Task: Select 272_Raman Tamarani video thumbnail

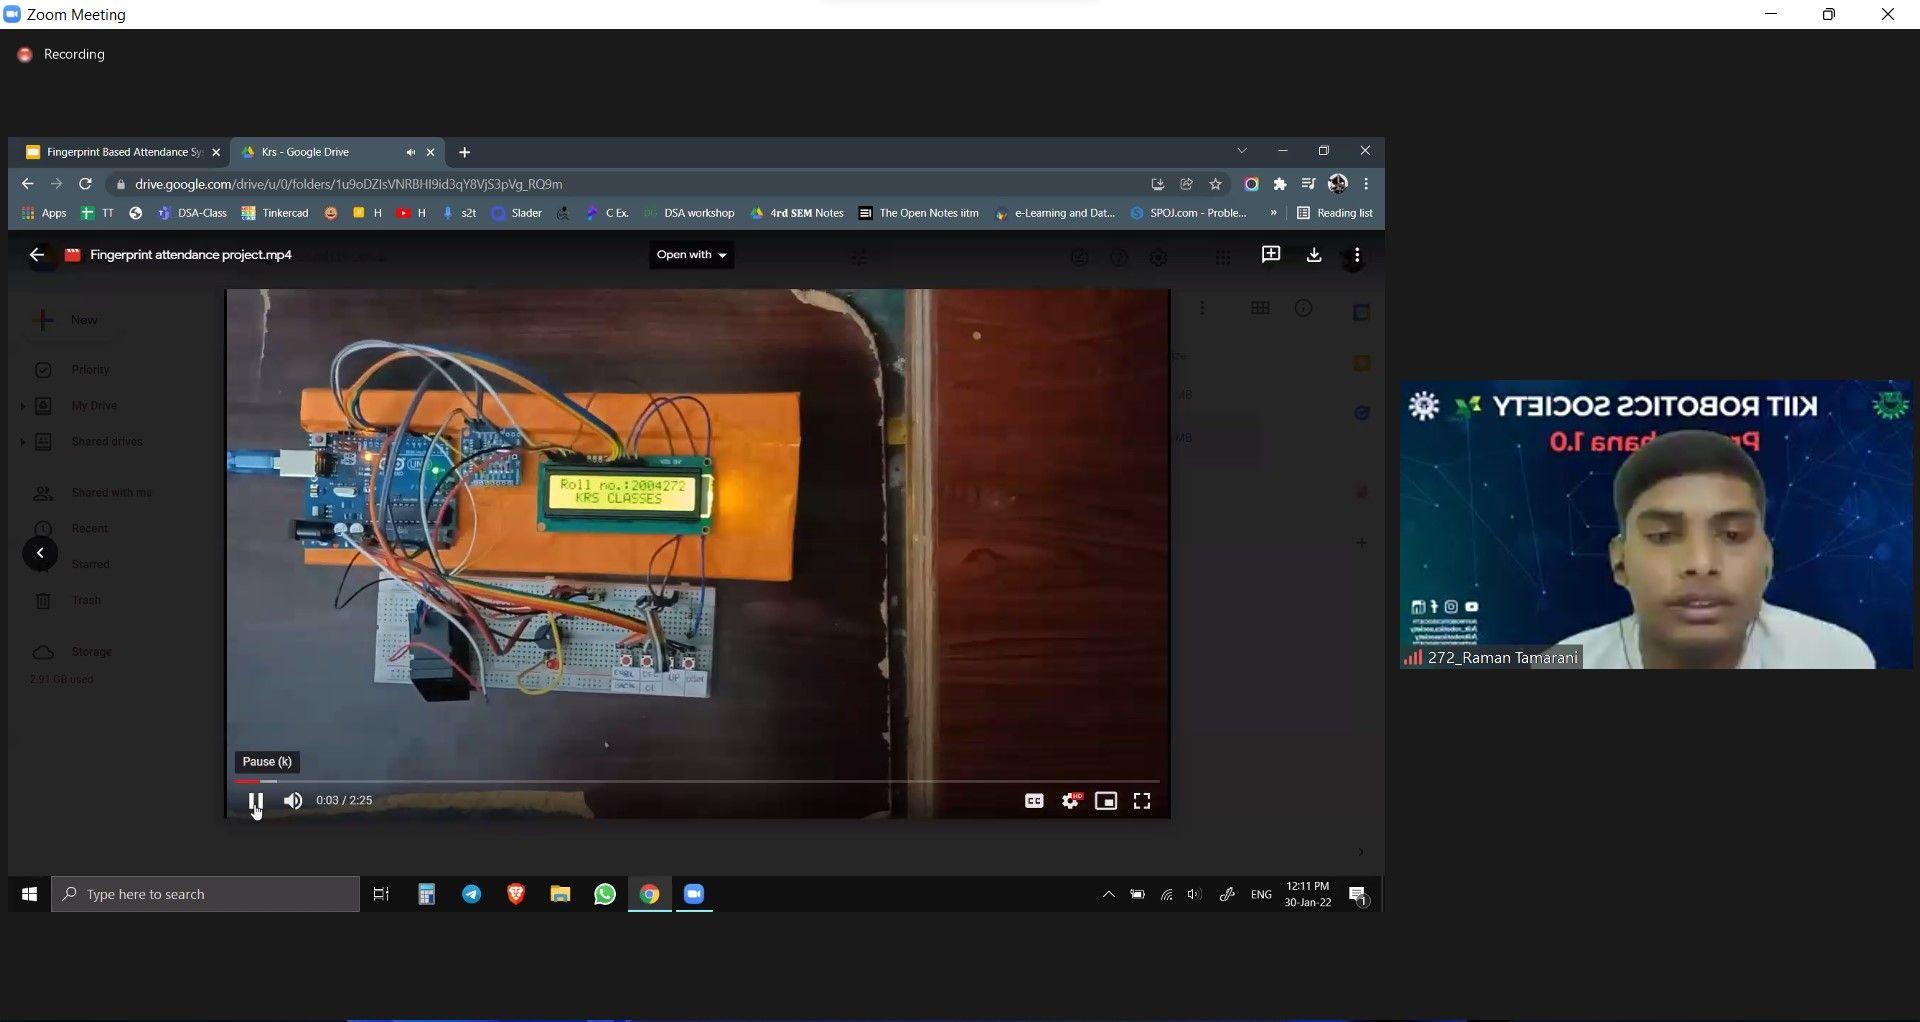Action: pyautogui.click(x=1656, y=524)
